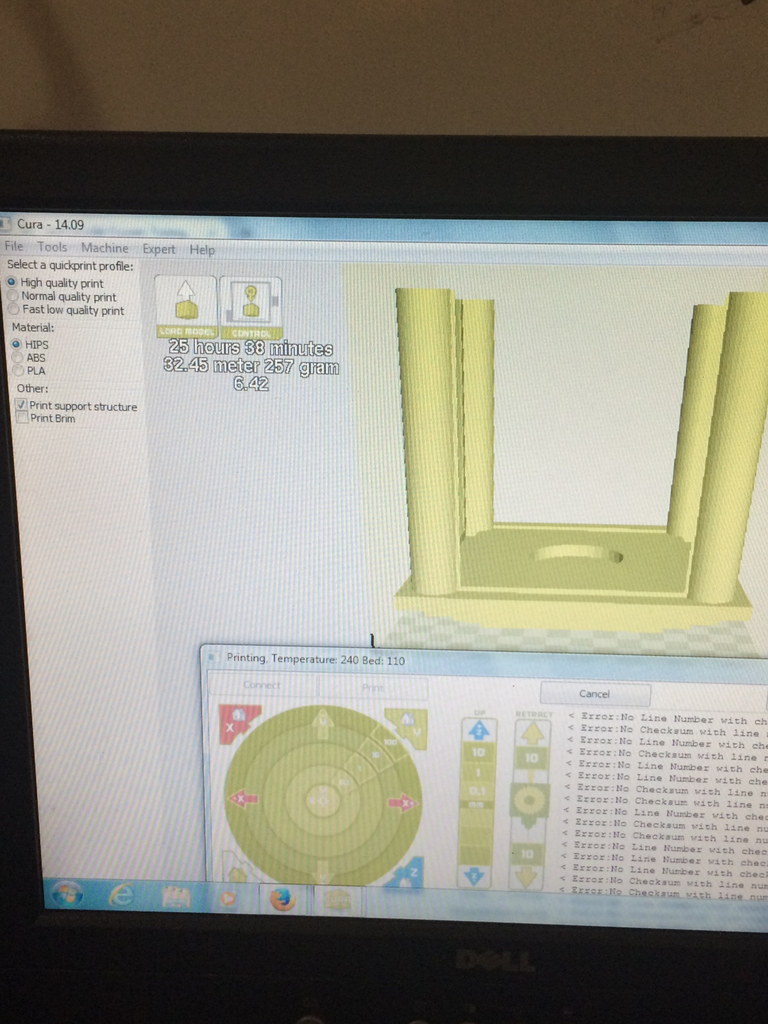The image size is (768, 1024).
Task: Click the center of the XY jog wheel
Action: click(x=323, y=800)
